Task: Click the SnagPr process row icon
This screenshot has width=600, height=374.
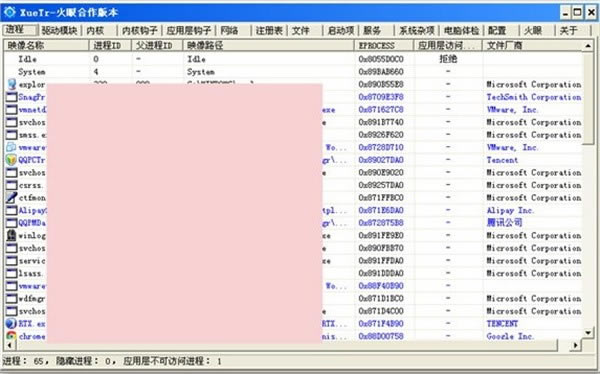Action: [x=11, y=97]
